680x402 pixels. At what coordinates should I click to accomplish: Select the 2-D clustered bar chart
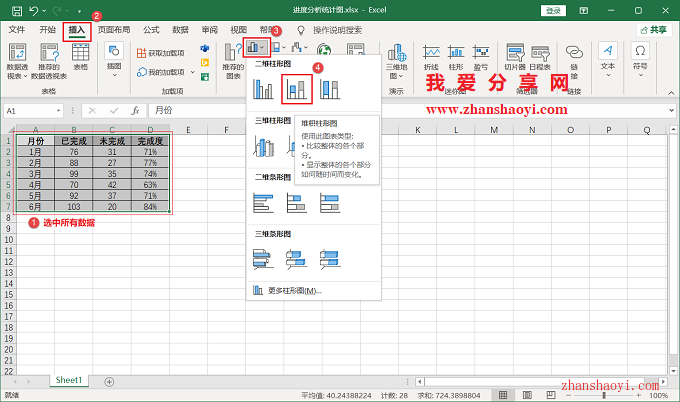(x=263, y=203)
